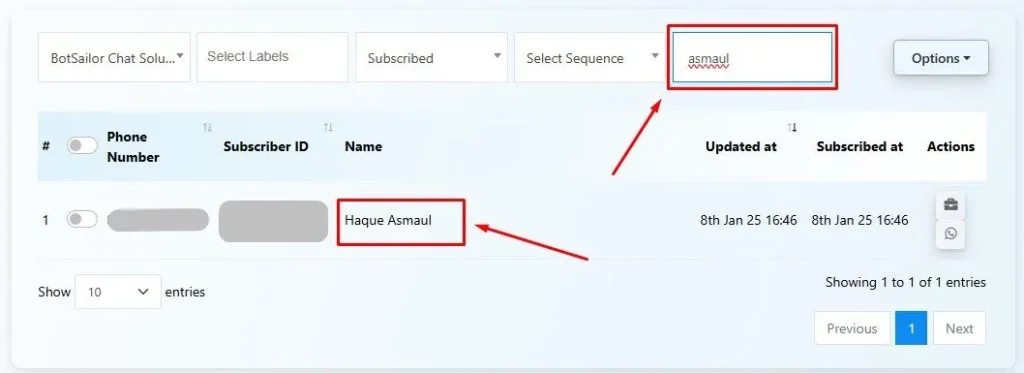Viewport: 1024px width, 373px height.
Task: Open BotSailor Chat Solu... account dropdown
Action: (x=114, y=57)
